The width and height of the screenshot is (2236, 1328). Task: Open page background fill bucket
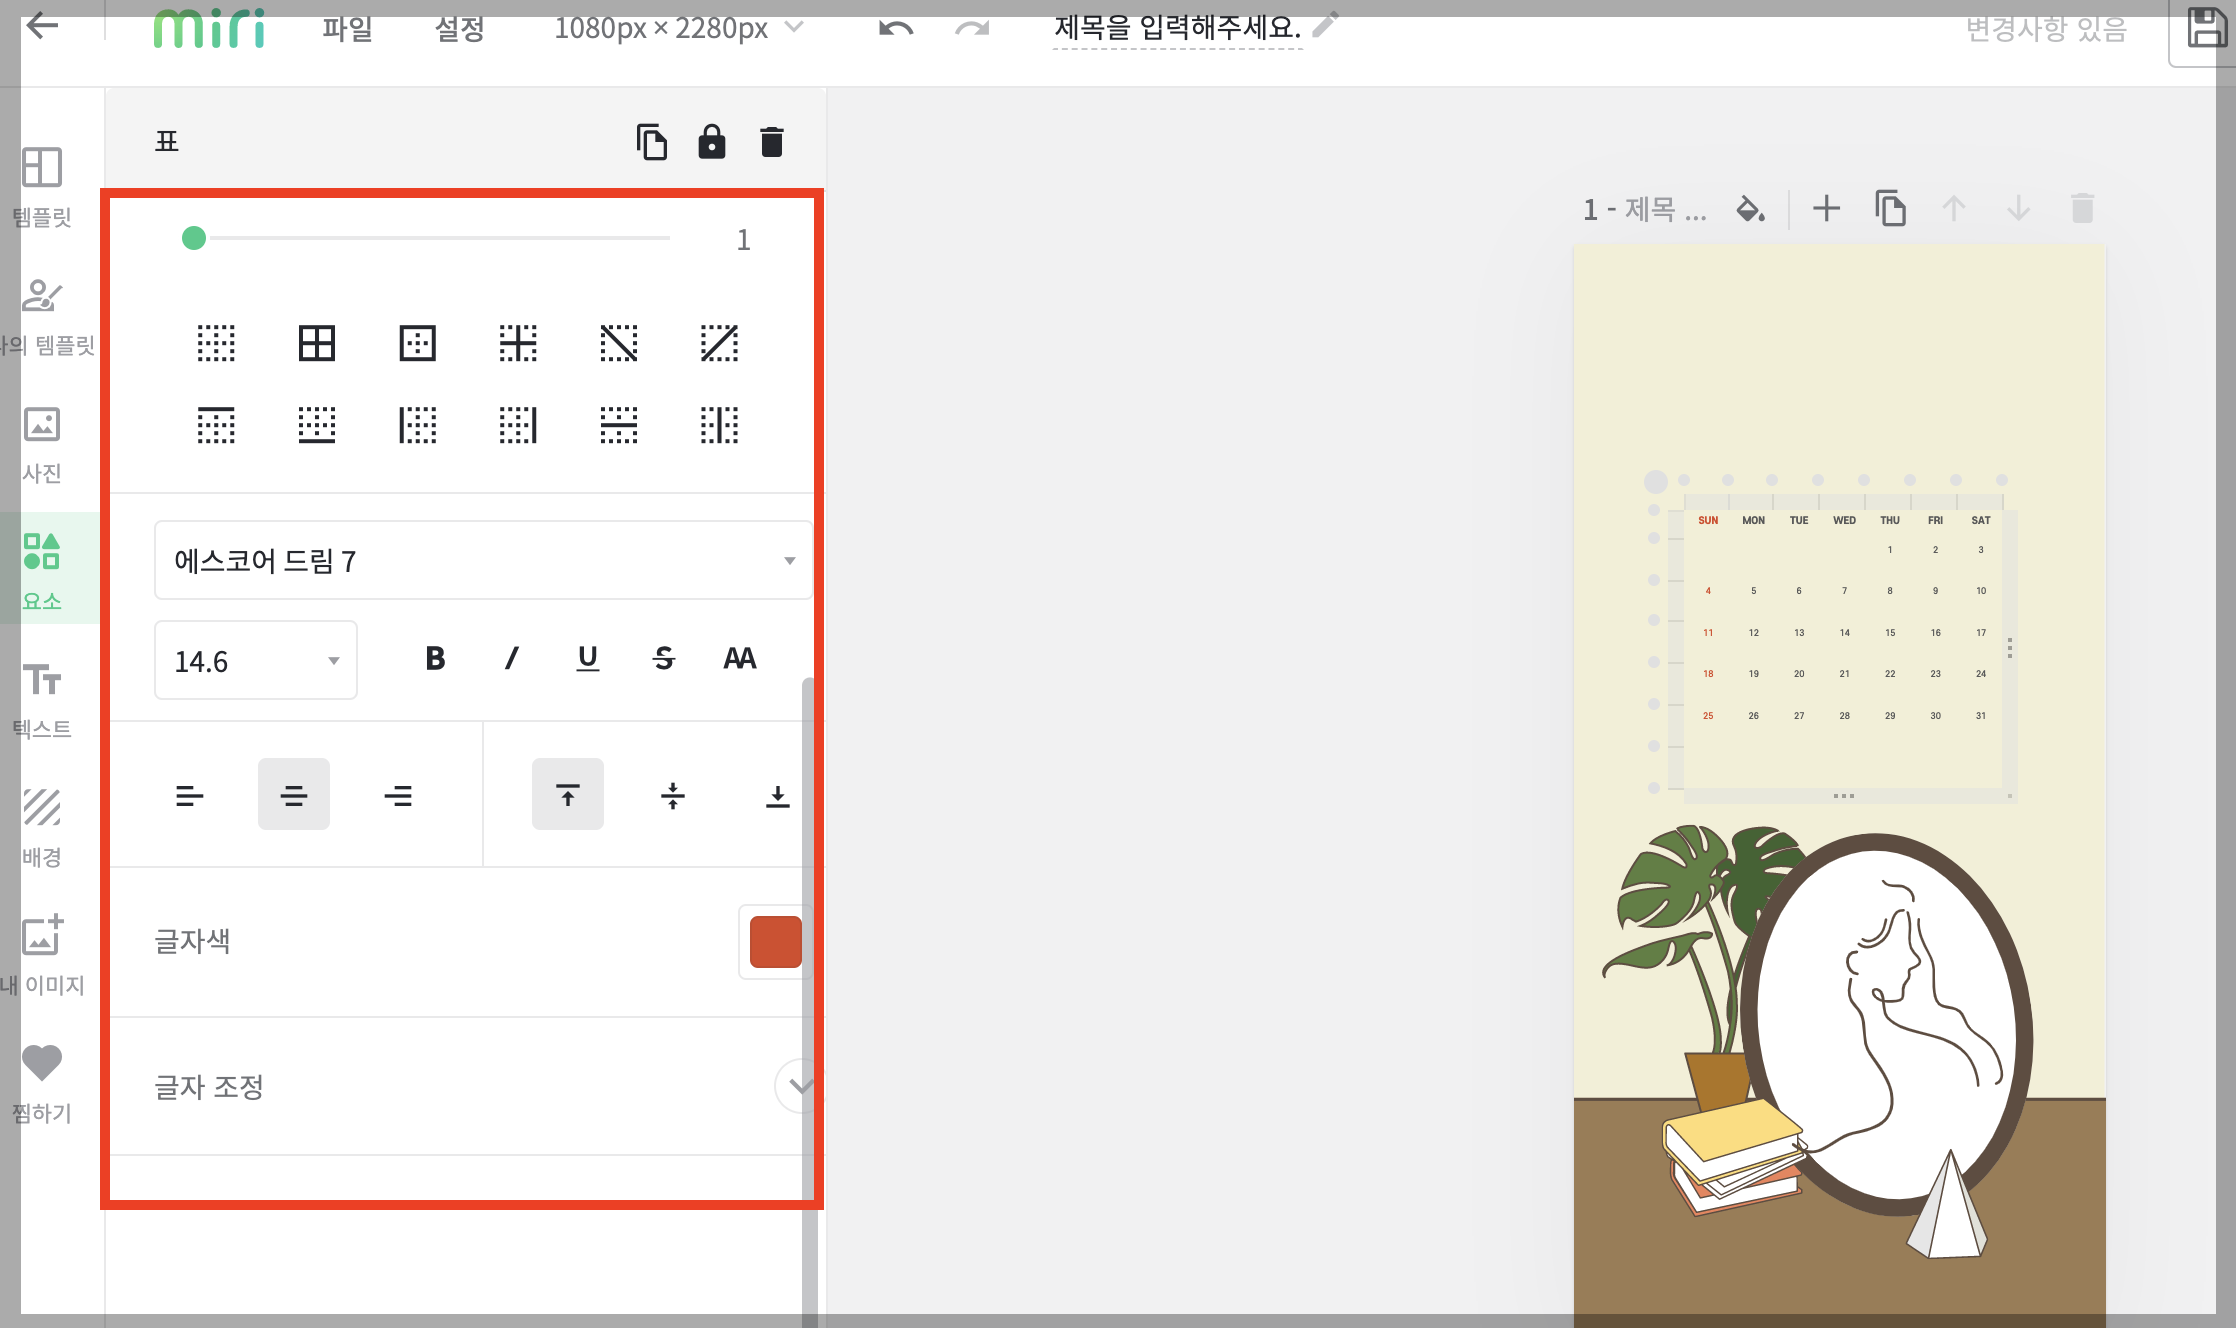[1750, 209]
